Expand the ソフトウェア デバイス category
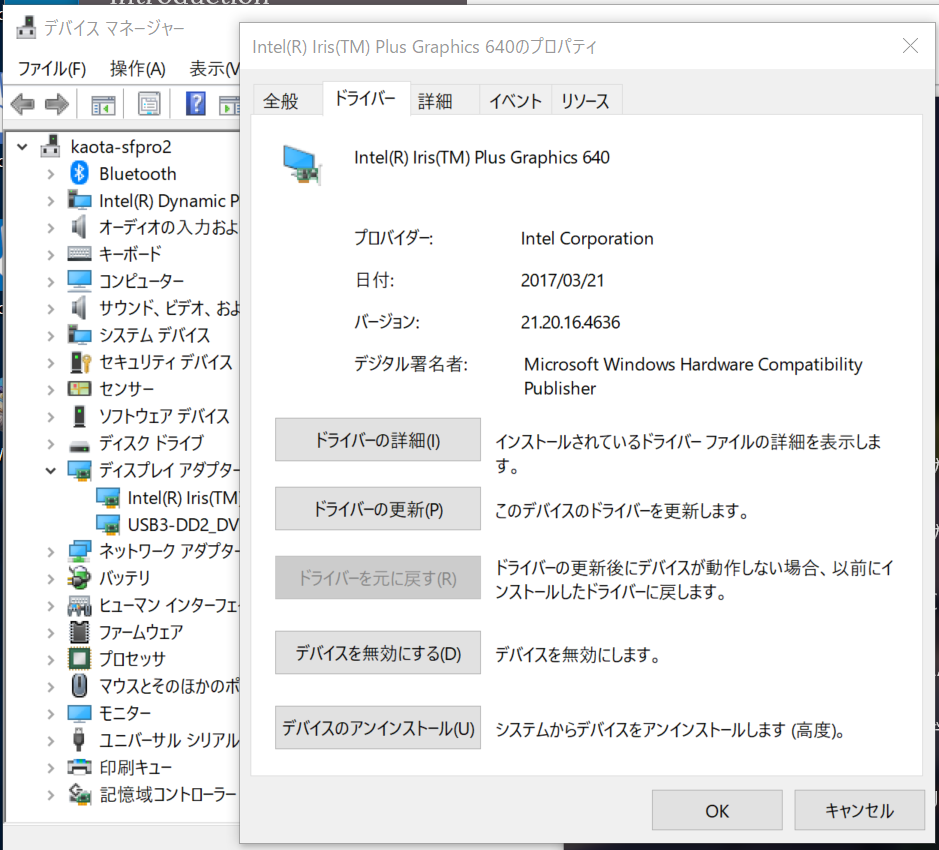The height and width of the screenshot is (850, 939). 51,416
